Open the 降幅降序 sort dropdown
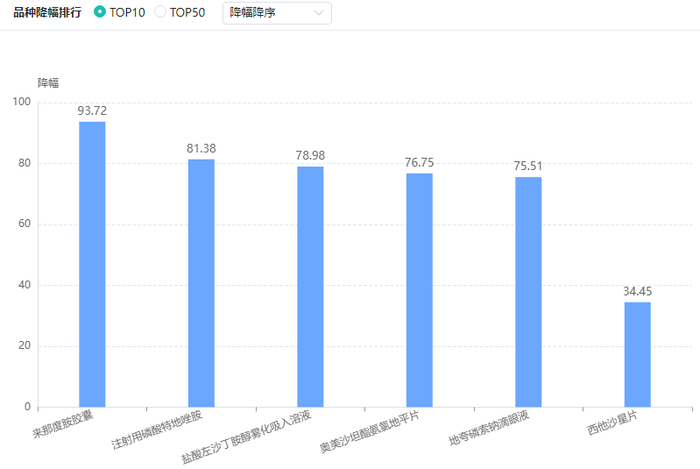 tap(277, 13)
